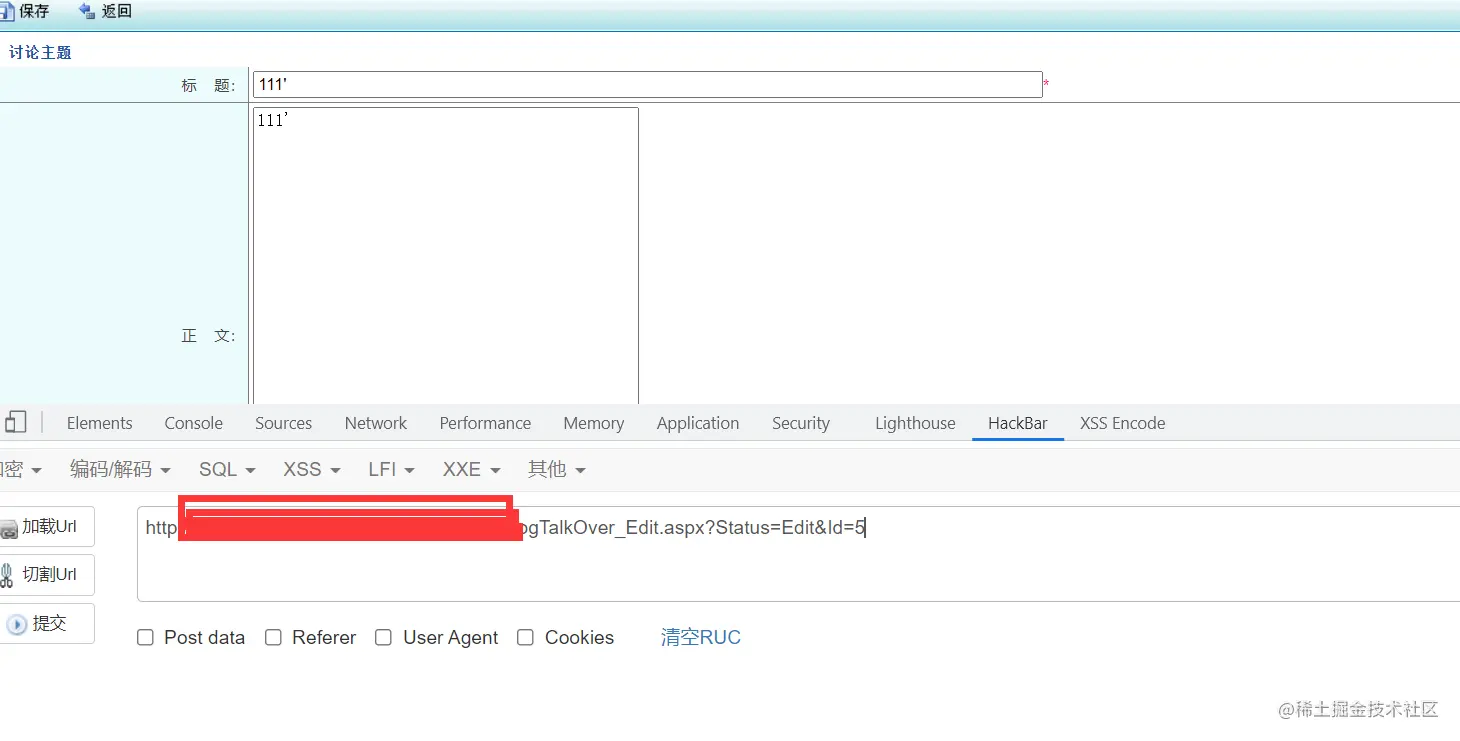1460x741 pixels.
Task: Click the 清空RUC link
Action: pos(700,637)
